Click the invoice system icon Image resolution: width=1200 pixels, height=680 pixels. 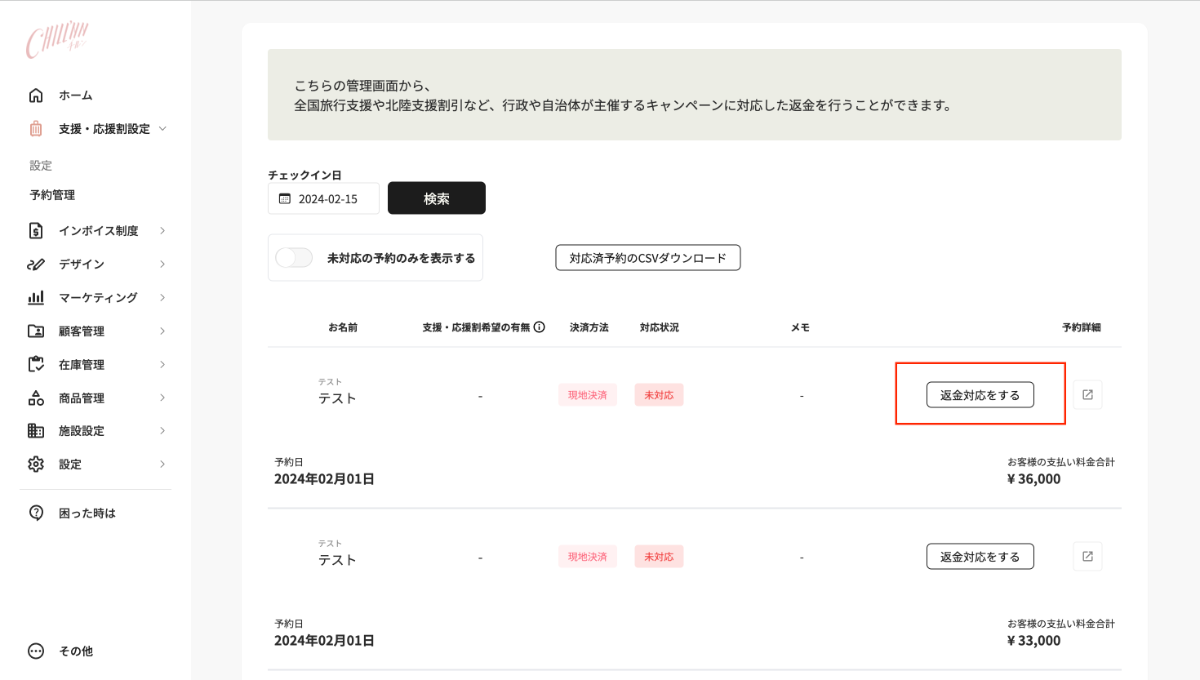(x=36, y=231)
